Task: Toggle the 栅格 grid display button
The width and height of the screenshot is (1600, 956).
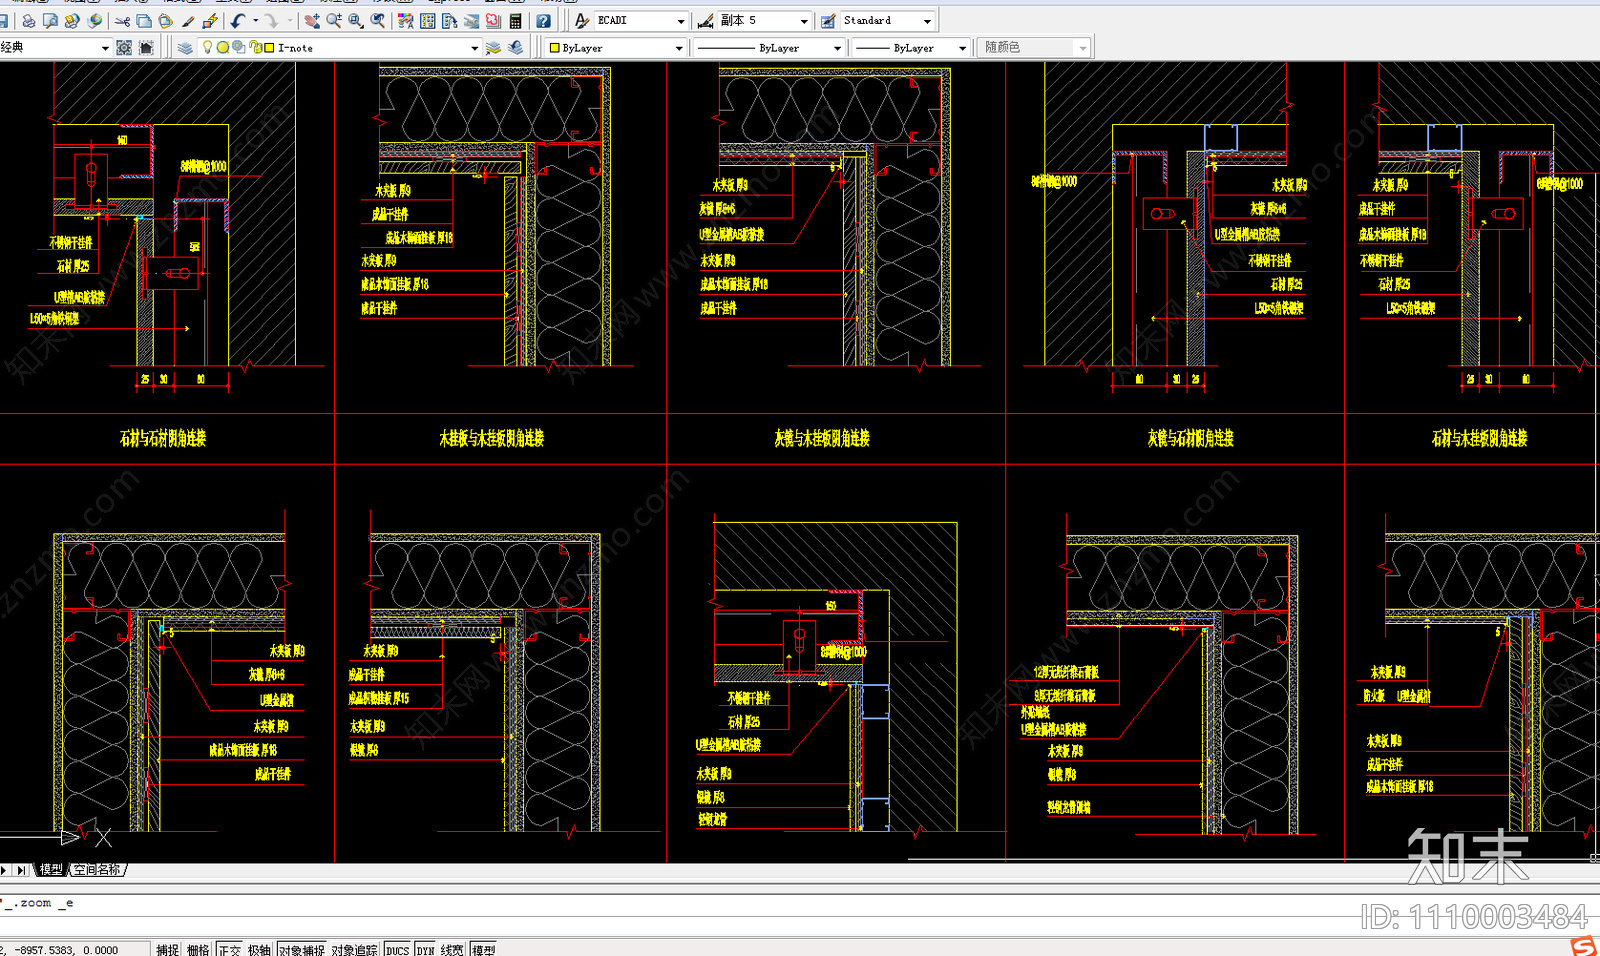Action: (x=198, y=950)
